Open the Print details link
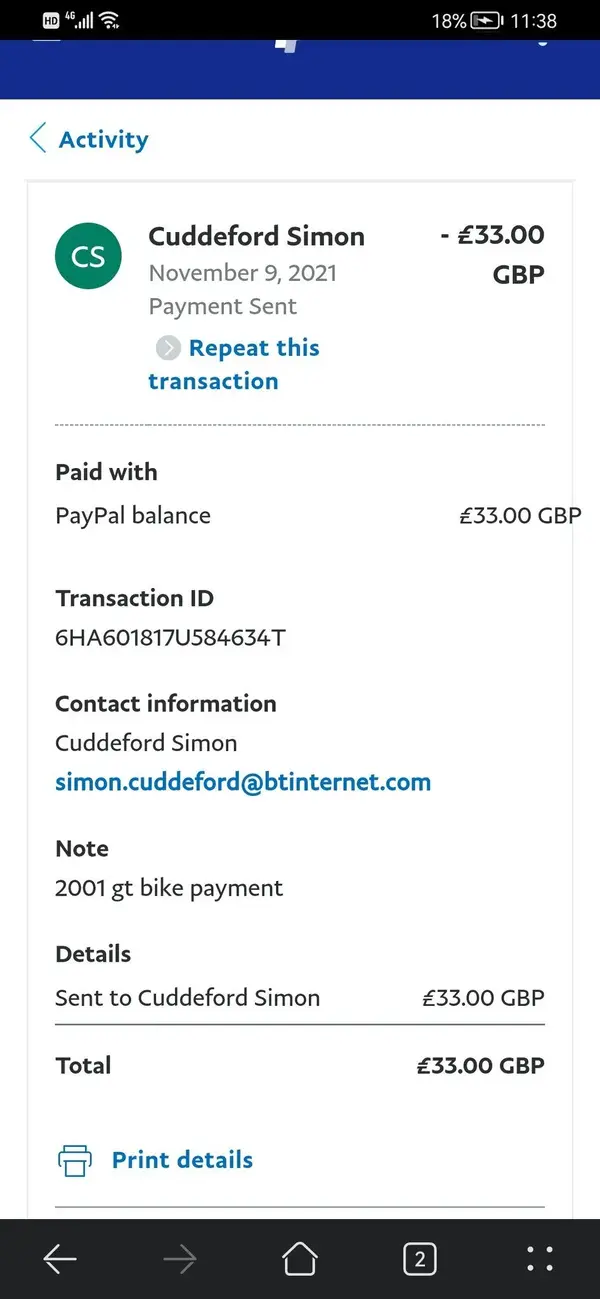600x1299 pixels. point(182,1160)
